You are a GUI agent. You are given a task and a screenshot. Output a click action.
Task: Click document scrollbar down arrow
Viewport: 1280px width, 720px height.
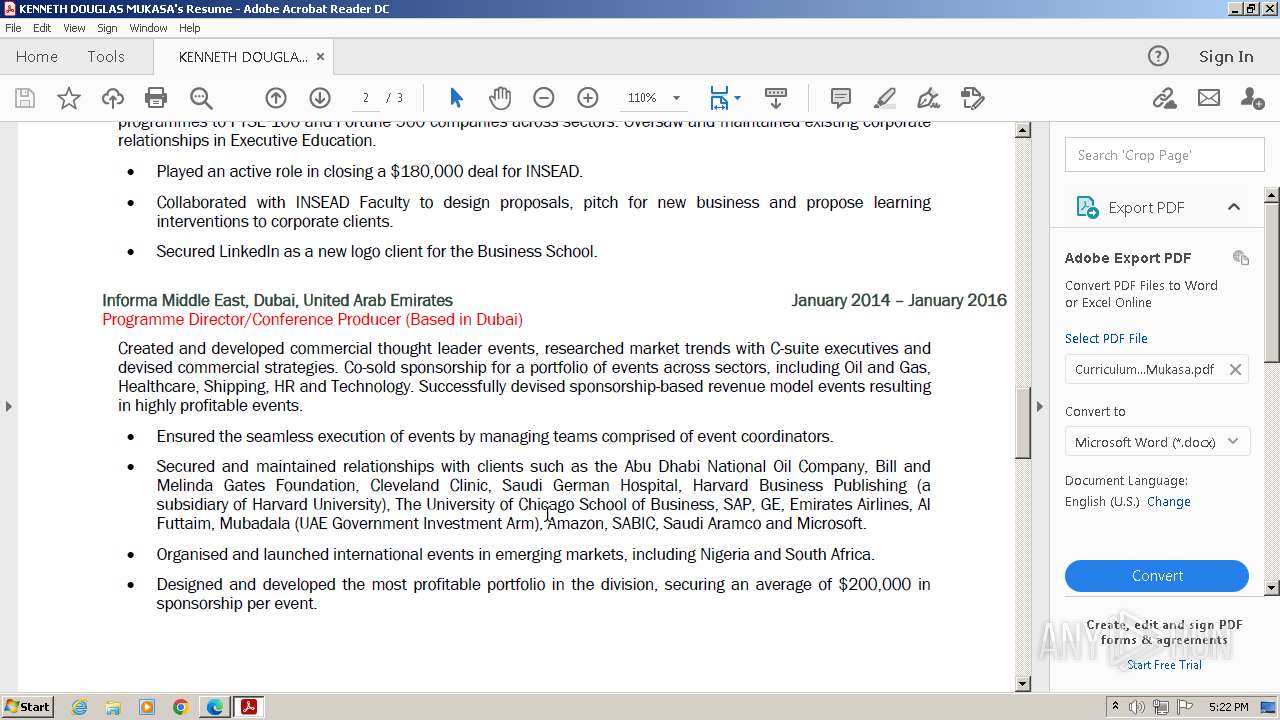point(1023,684)
